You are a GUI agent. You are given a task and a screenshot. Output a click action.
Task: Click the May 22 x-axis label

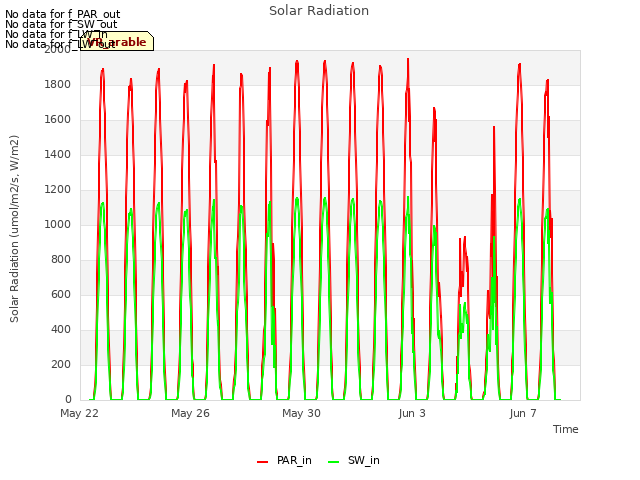(80, 413)
